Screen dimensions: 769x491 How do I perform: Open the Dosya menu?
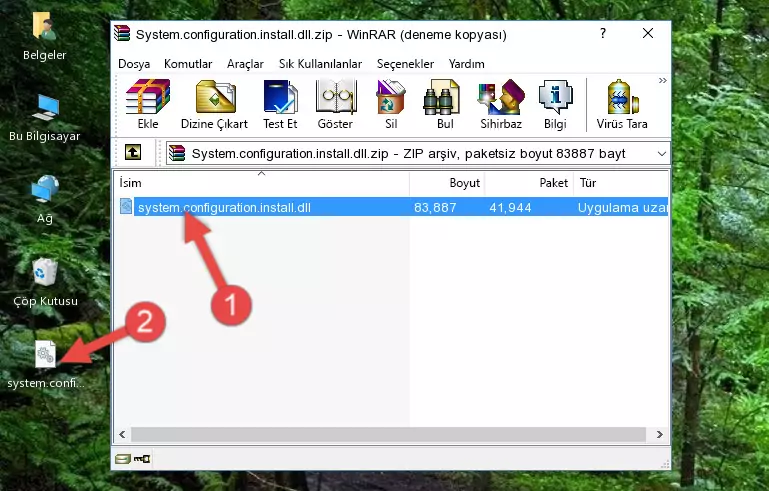(134, 64)
